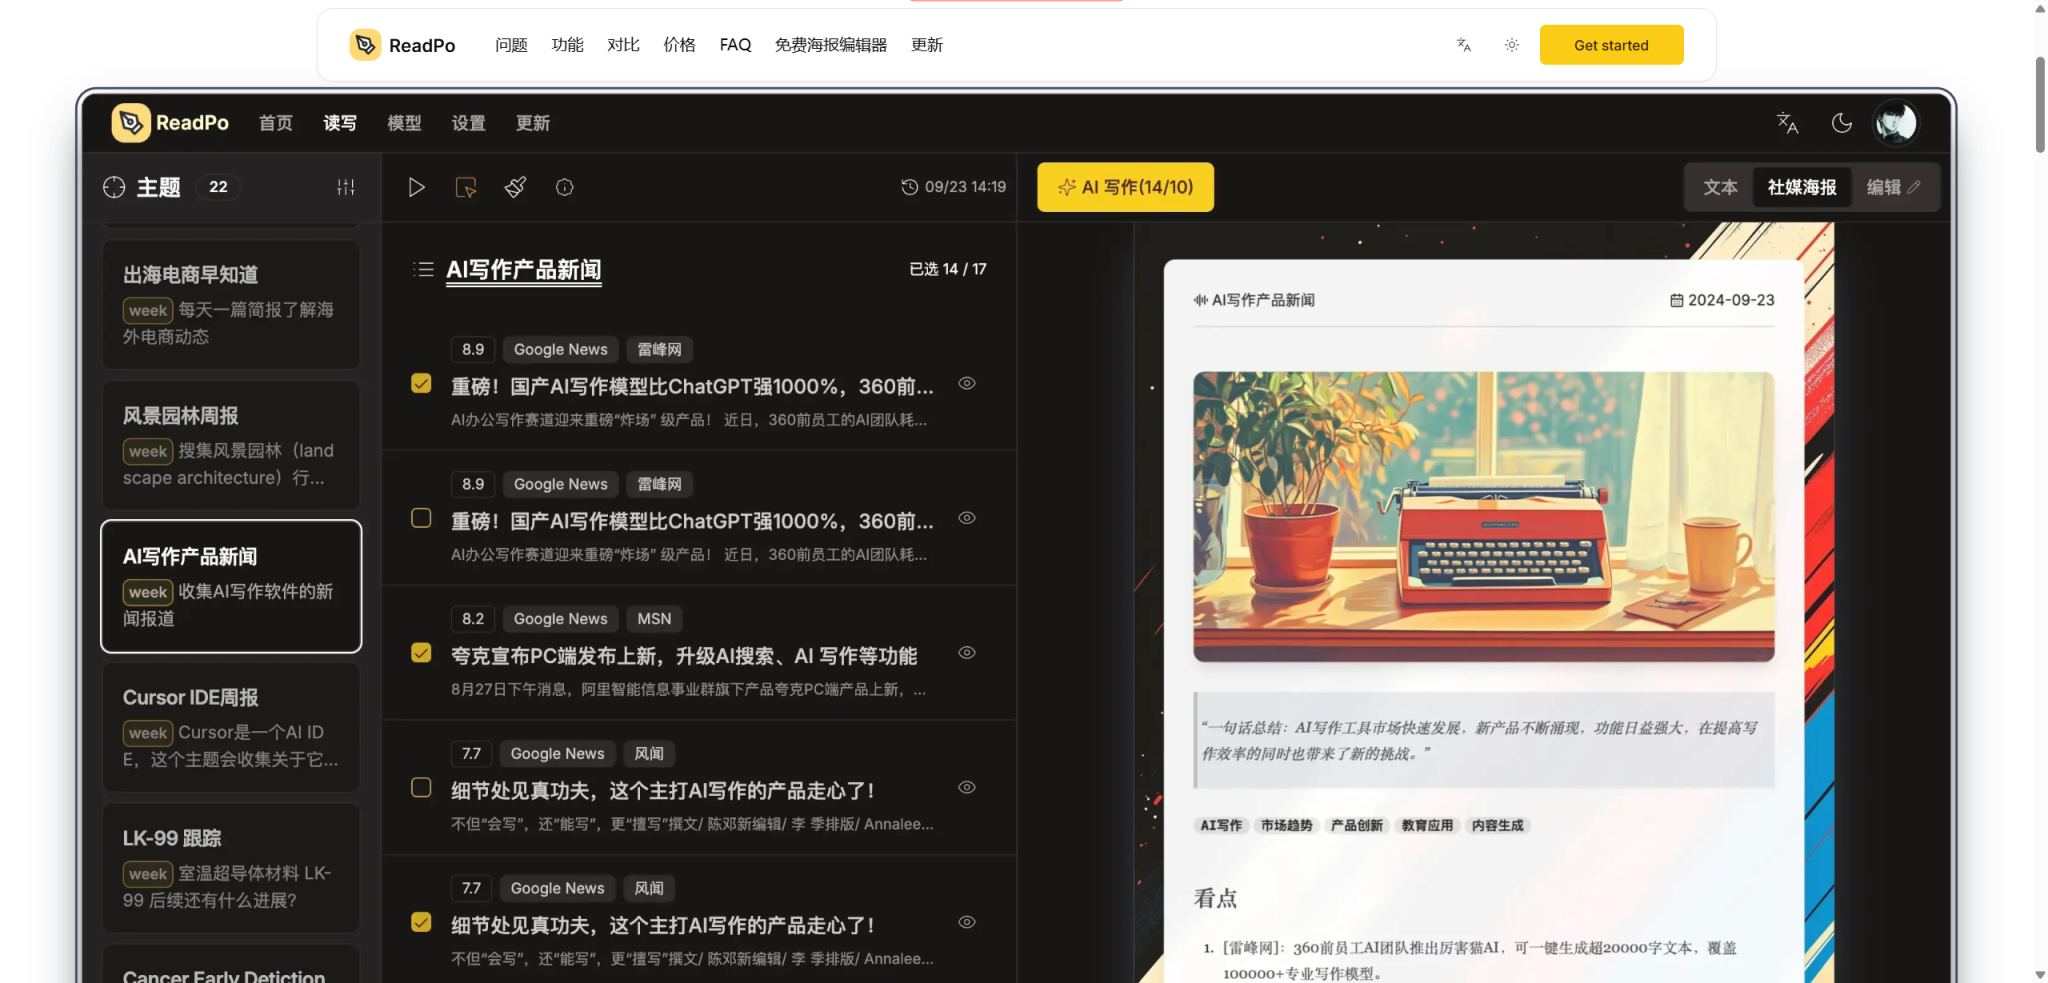Select the Cursor IDE周报 topic card
The image size is (2048, 983).
[231, 727]
